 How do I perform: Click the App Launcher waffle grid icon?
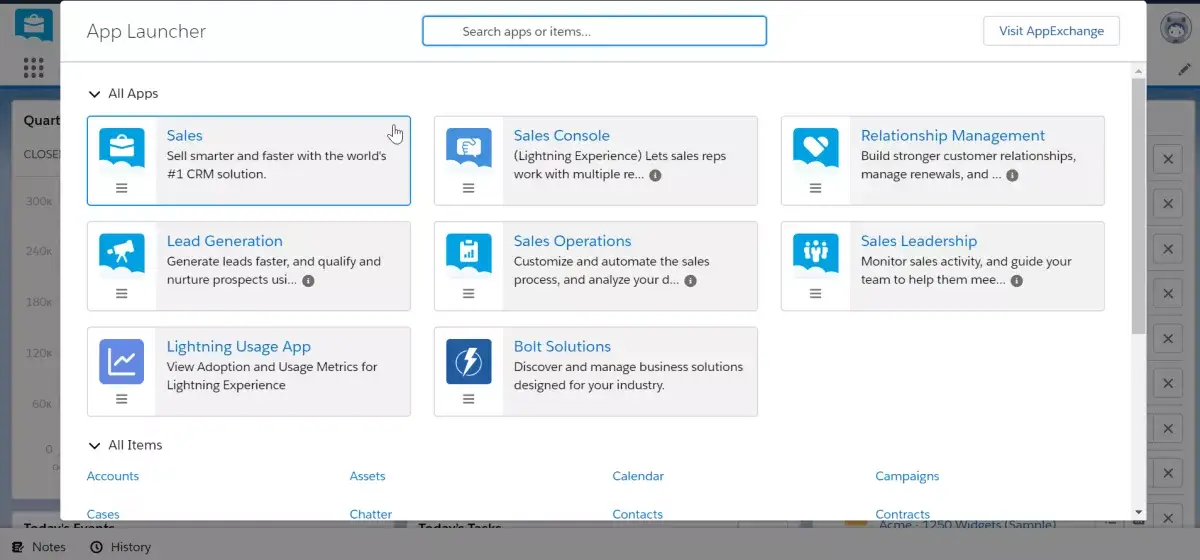[33, 68]
